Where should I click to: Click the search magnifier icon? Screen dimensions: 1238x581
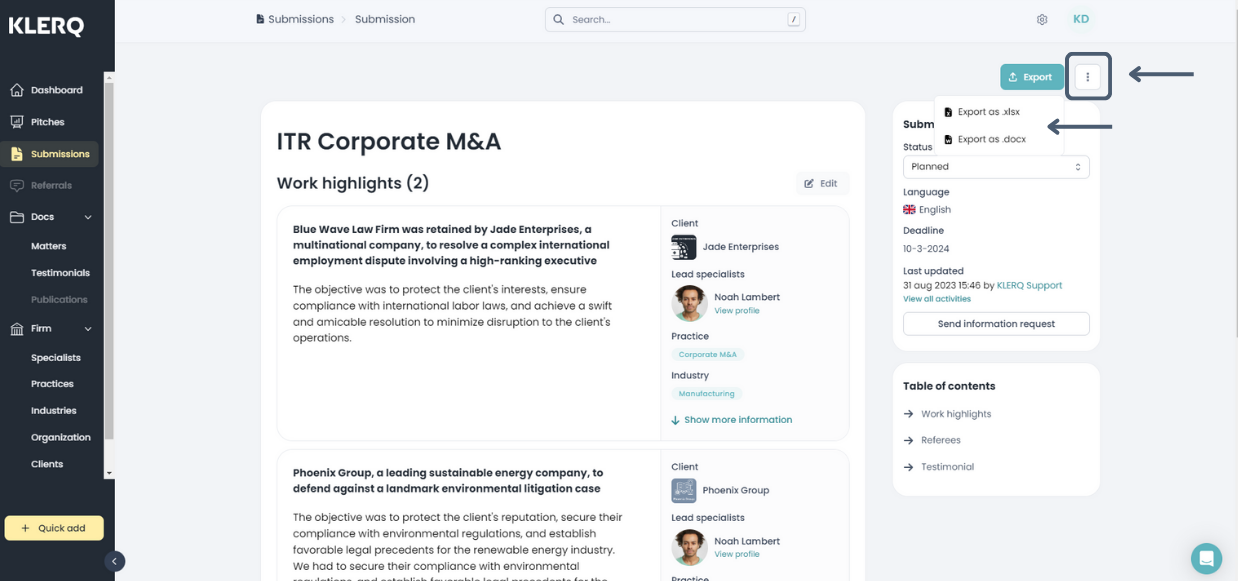[x=559, y=19]
